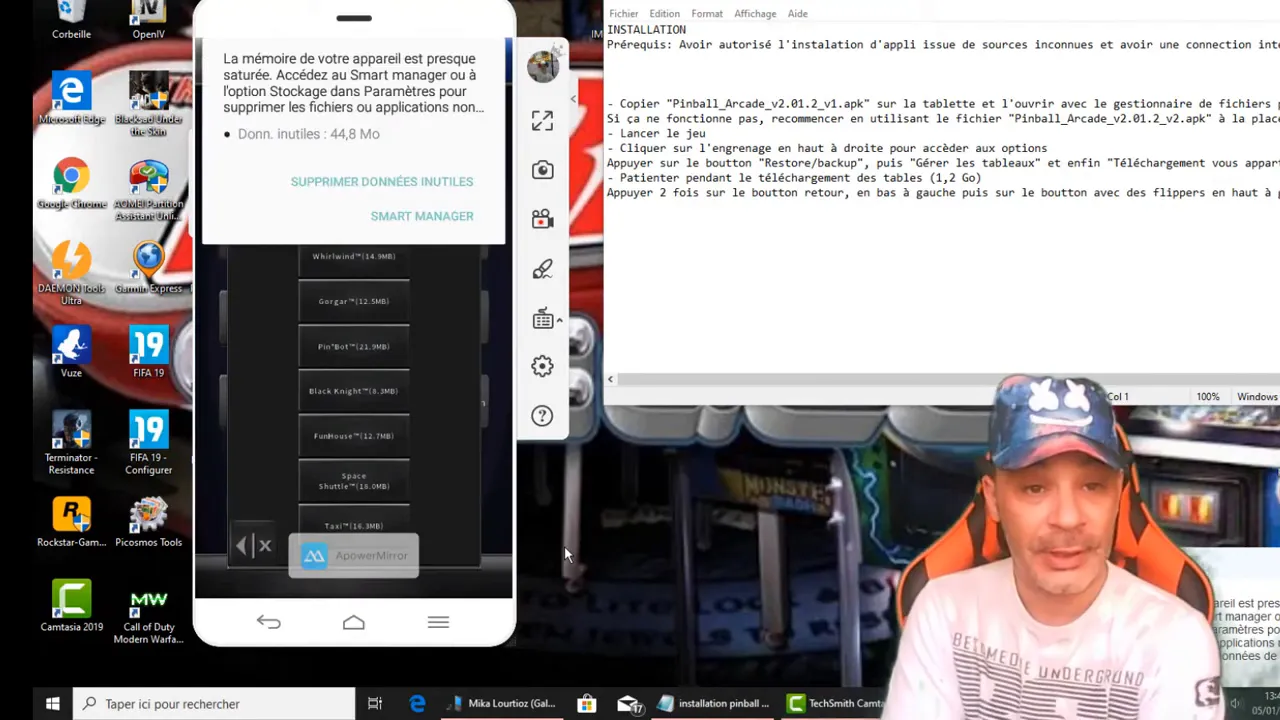Select the AOMEI Partition Assistant desktop icon
This screenshot has height=720, width=1280.
tap(148, 190)
